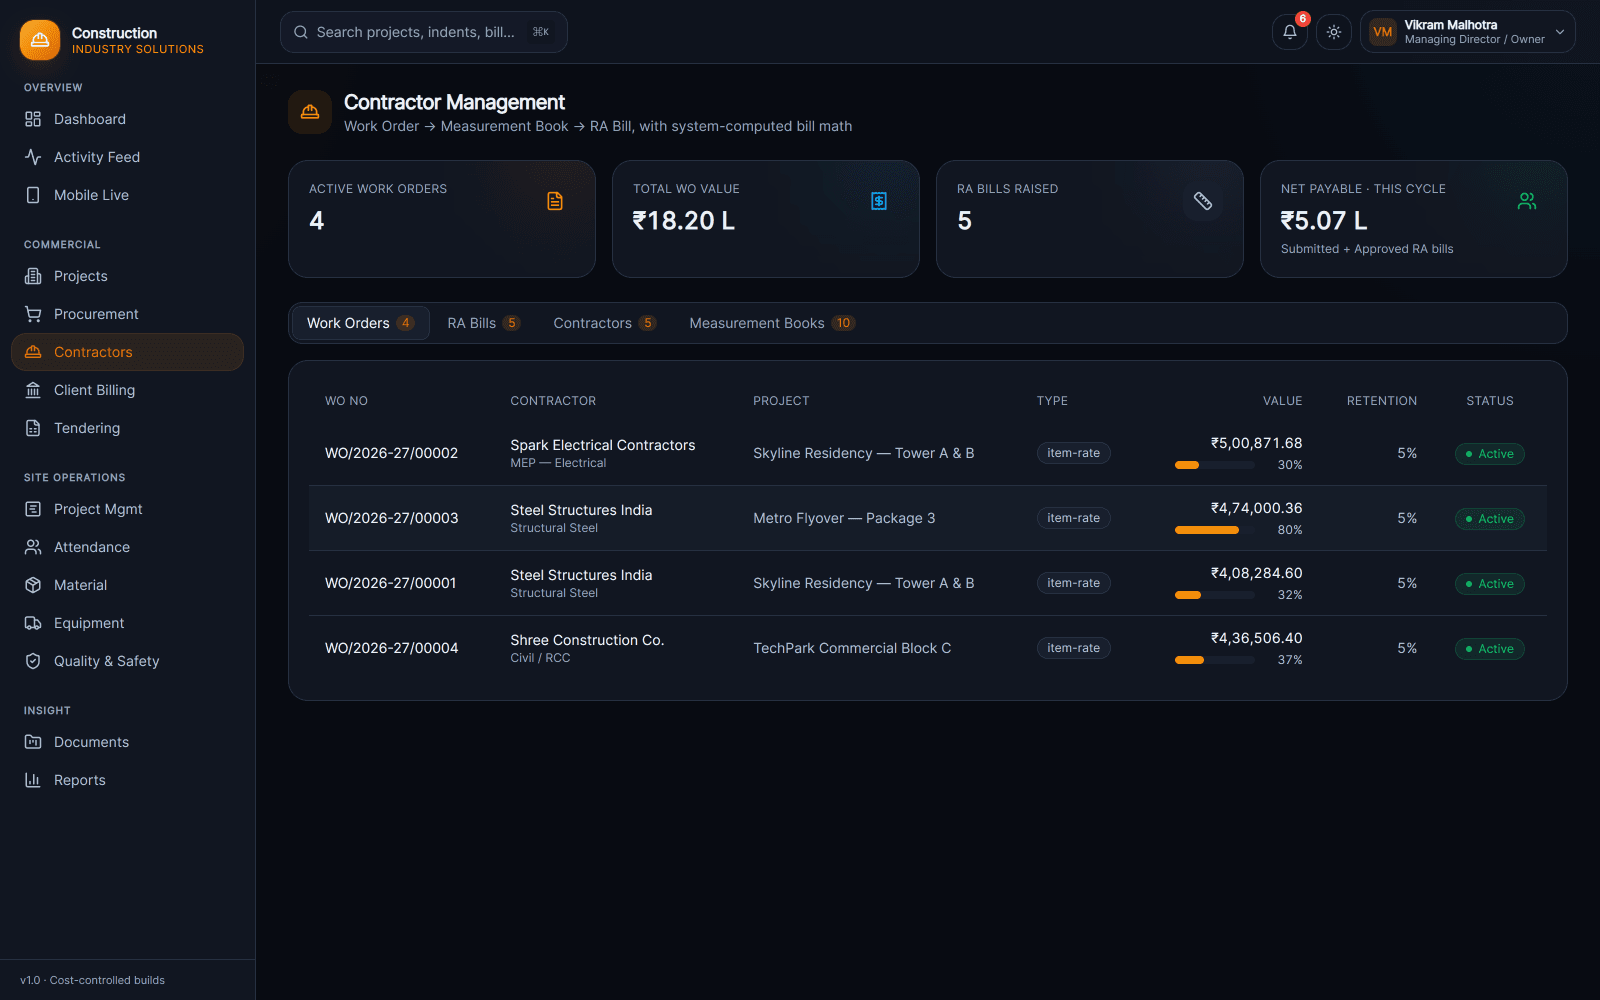The height and width of the screenshot is (1000, 1600).
Task: Open work order WO/2026-27/00001
Action: tap(390, 583)
